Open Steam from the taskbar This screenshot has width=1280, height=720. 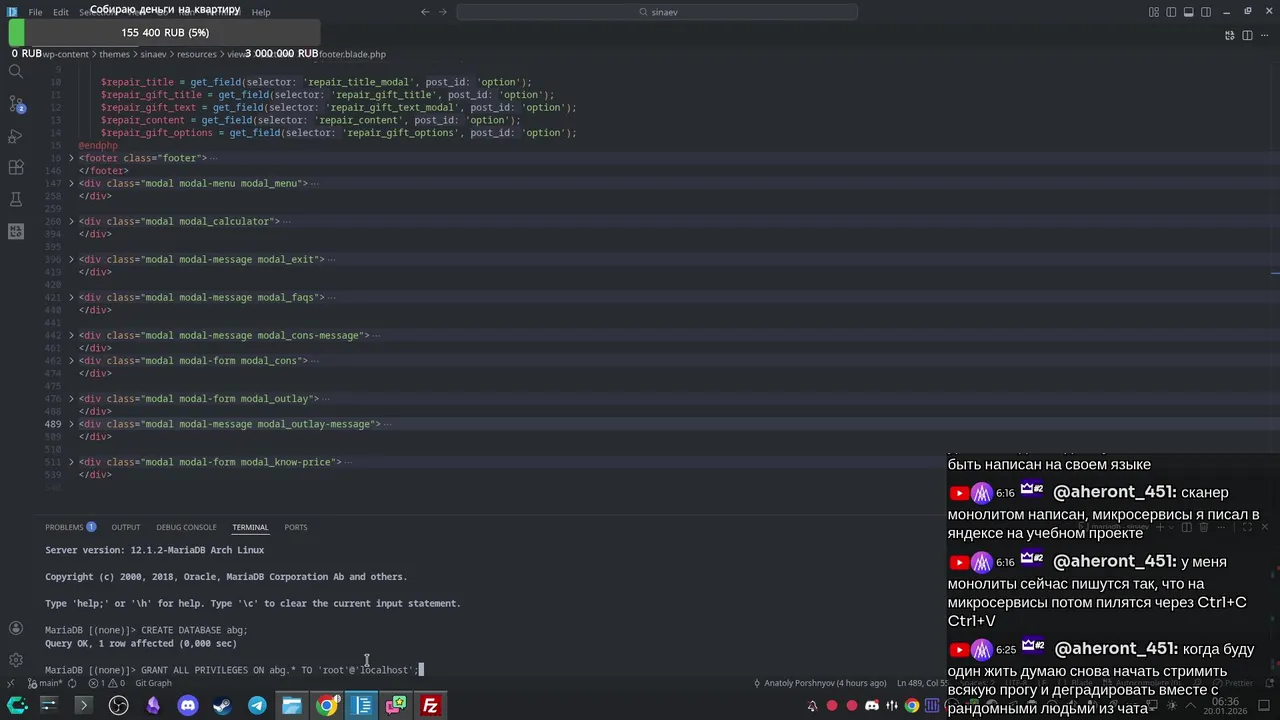(x=222, y=706)
